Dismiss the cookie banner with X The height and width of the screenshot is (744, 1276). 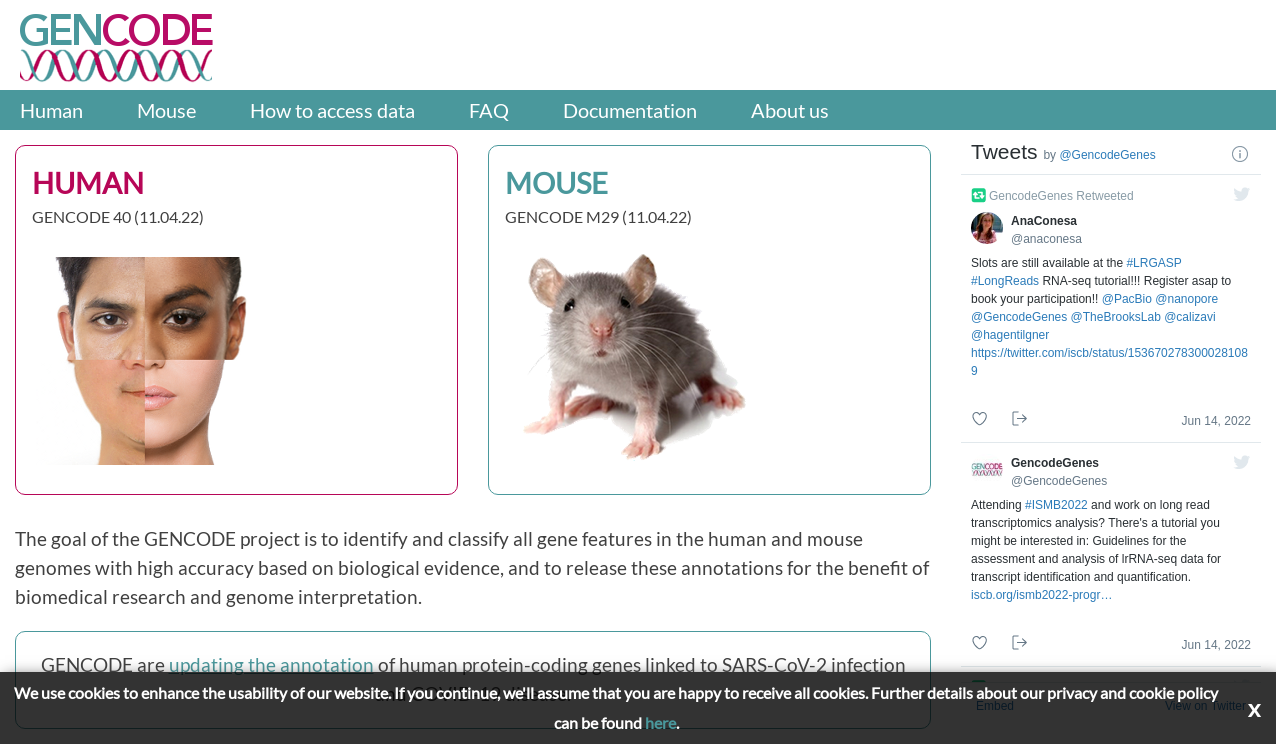click(1254, 711)
